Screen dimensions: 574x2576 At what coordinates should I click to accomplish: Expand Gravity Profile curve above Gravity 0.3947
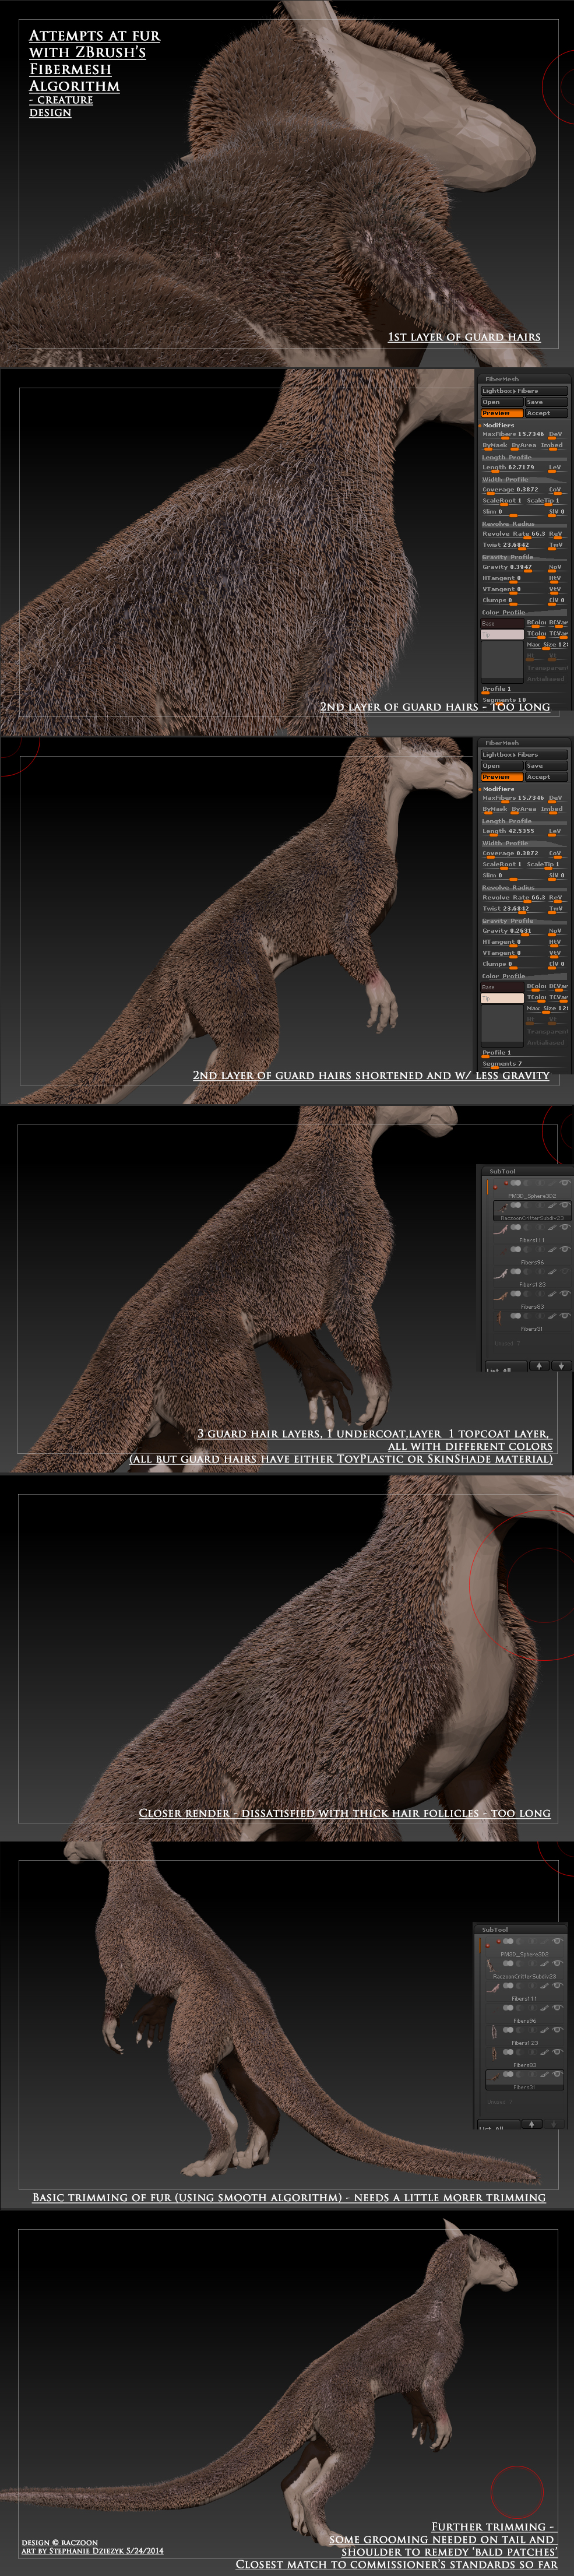(x=524, y=558)
